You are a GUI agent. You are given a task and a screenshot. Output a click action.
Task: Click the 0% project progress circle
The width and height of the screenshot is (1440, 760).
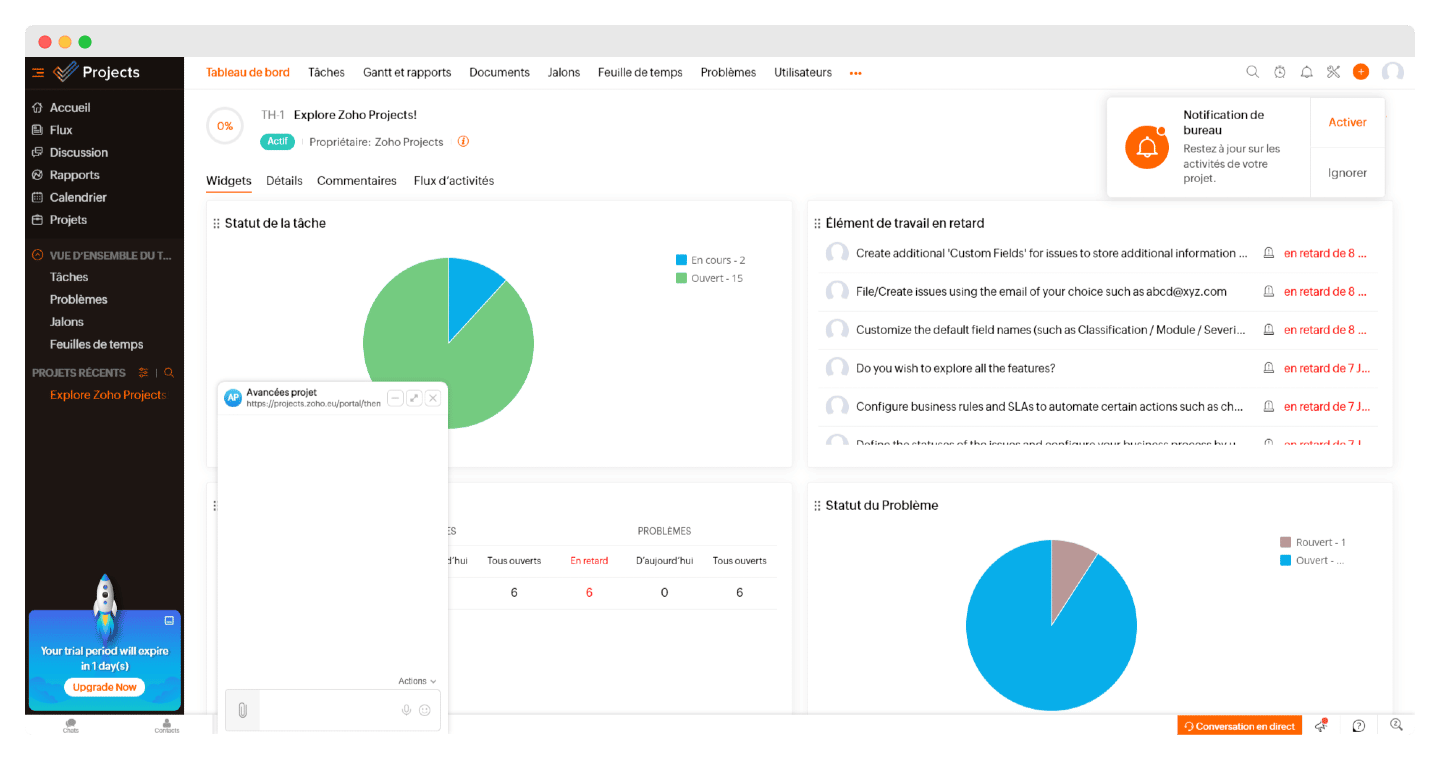(x=225, y=126)
